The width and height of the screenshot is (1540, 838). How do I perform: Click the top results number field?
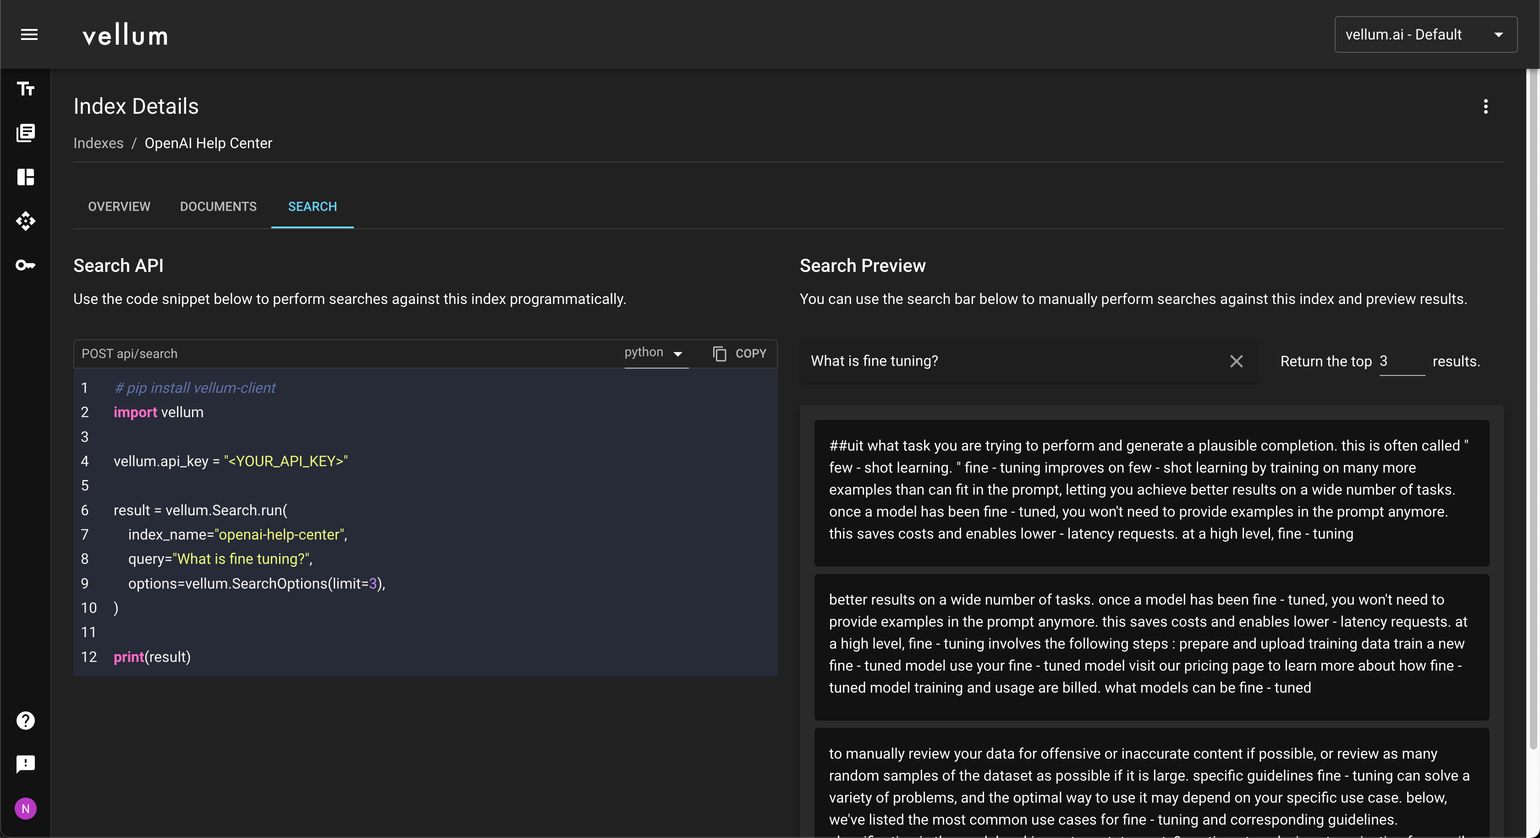tap(1402, 361)
